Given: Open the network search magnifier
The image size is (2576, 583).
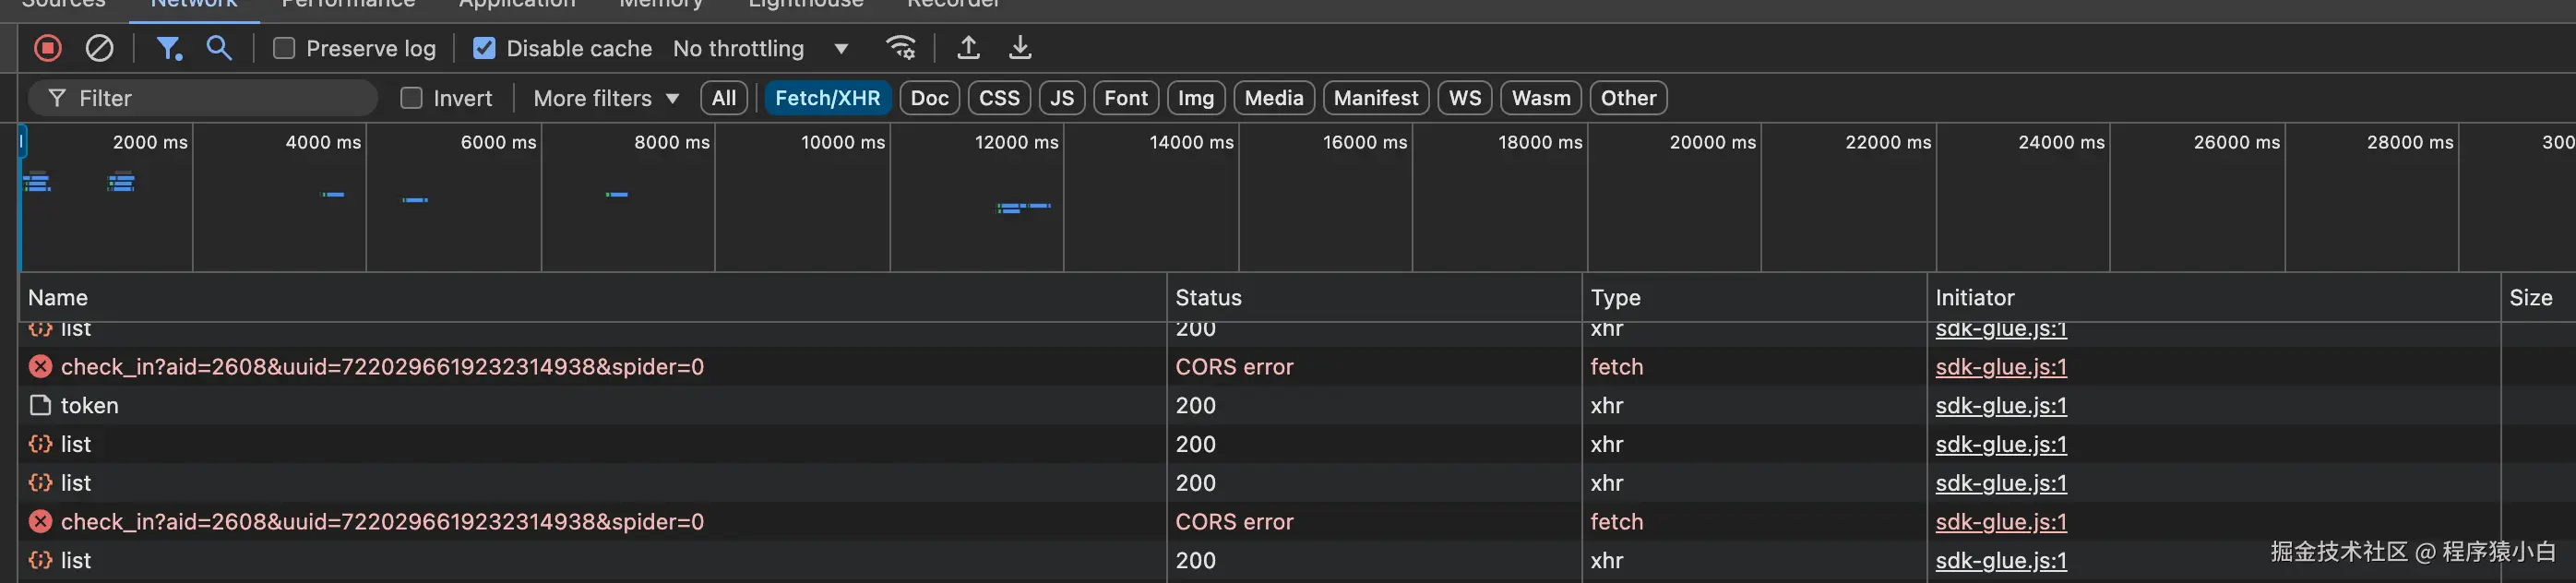Looking at the screenshot, I should pyautogui.click(x=219, y=48).
